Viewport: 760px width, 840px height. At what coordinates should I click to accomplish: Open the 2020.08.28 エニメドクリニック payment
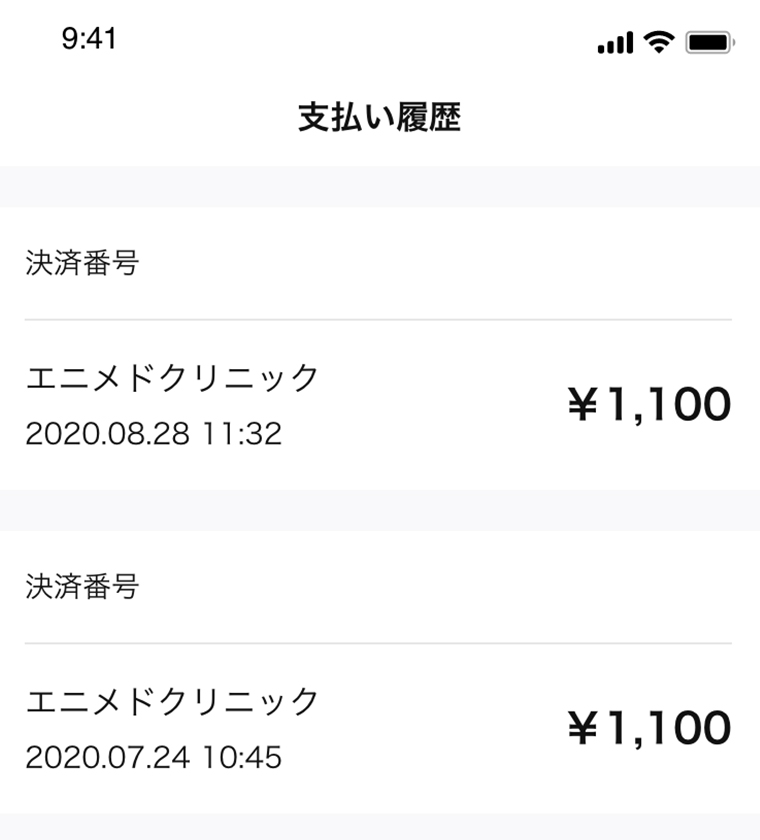(x=380, y=405)
